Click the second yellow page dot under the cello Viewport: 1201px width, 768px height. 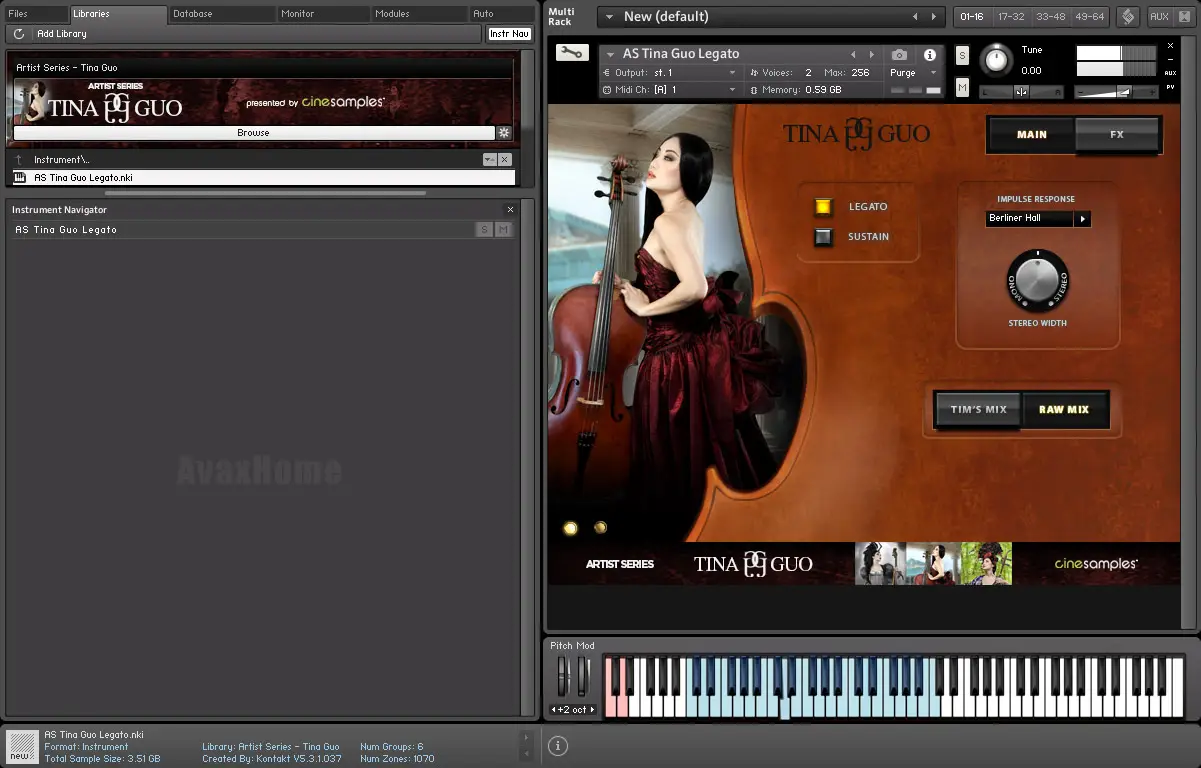(x=600, y=527)
